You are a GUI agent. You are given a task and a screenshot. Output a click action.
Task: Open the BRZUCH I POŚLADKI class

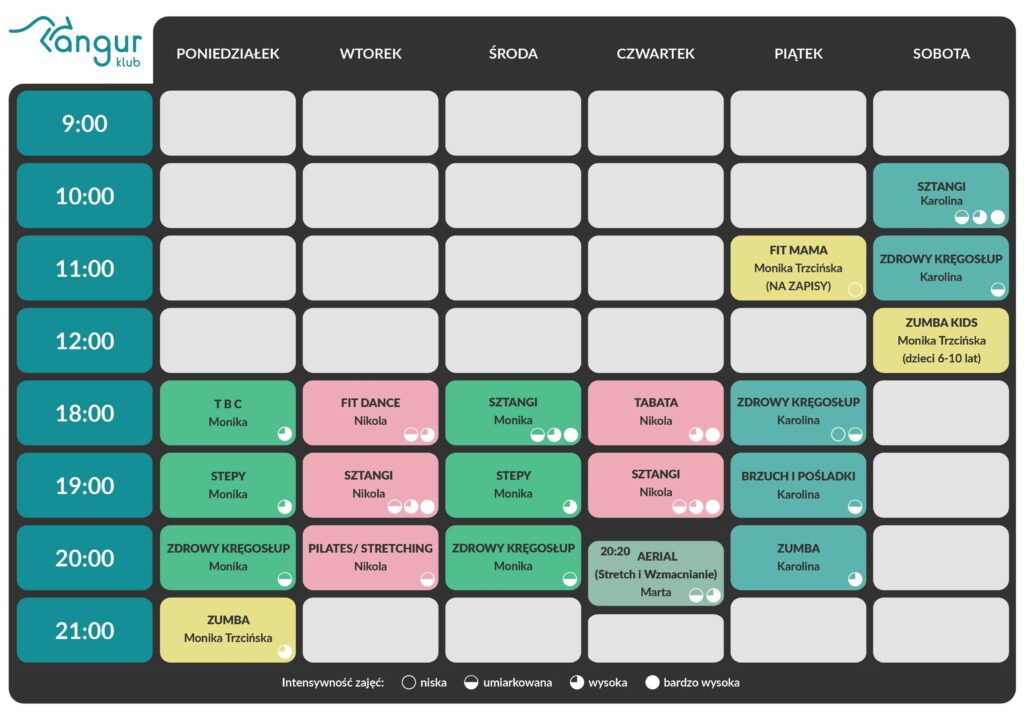798,485
